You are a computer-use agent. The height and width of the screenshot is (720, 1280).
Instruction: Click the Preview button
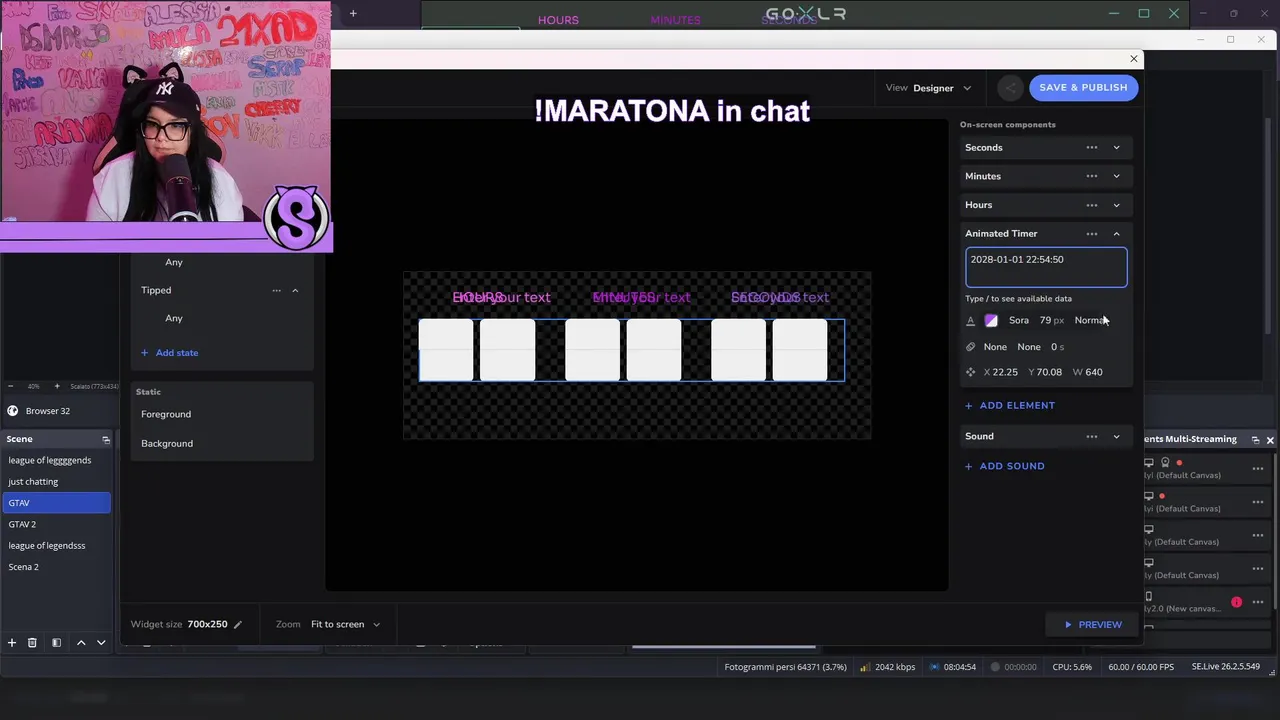[1092, 624]
